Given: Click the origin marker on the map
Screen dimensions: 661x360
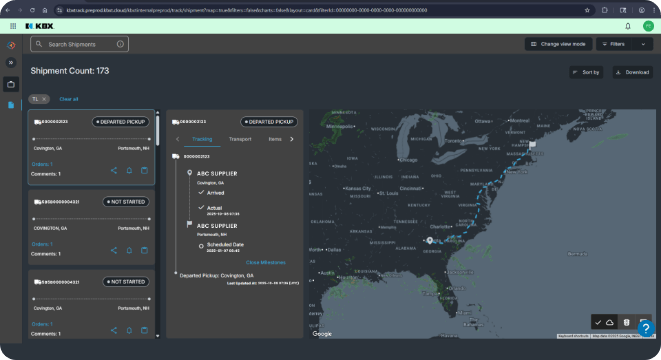Looking at the screenshot, I should click(x=430, y=240).
